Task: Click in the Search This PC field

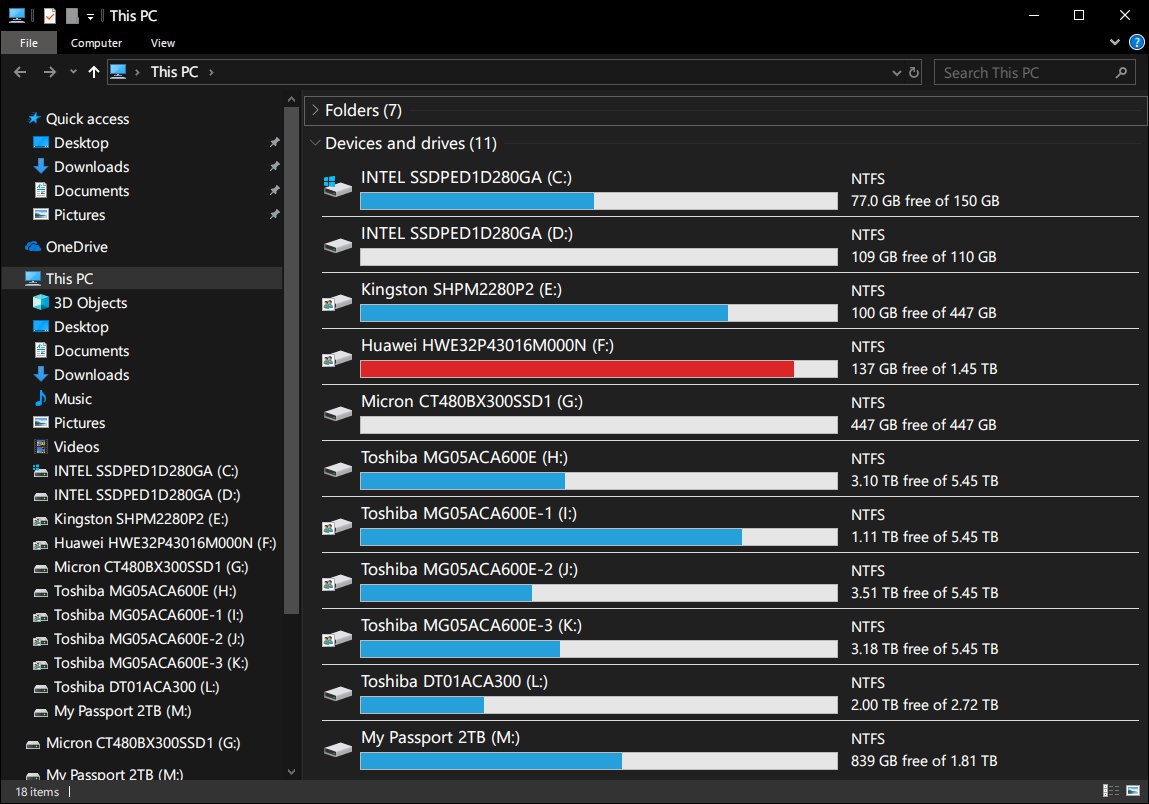Action: coord(1023,72)
